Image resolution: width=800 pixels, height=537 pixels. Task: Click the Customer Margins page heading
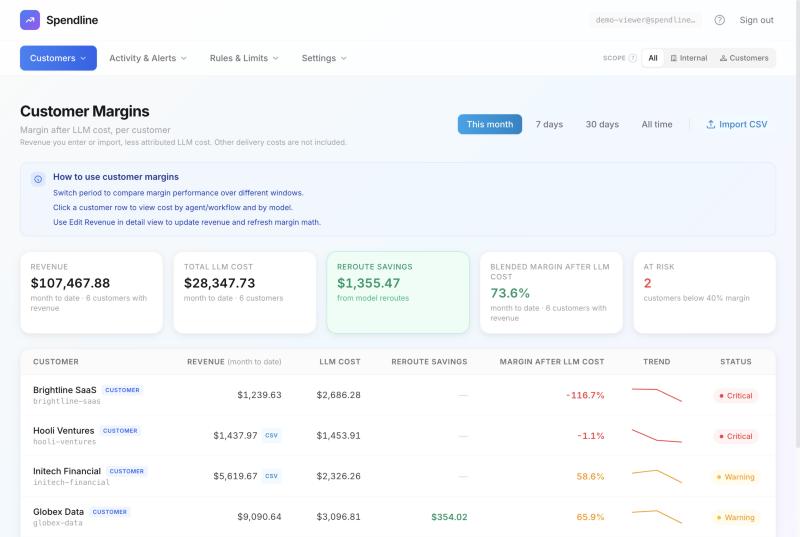point(85,111)
